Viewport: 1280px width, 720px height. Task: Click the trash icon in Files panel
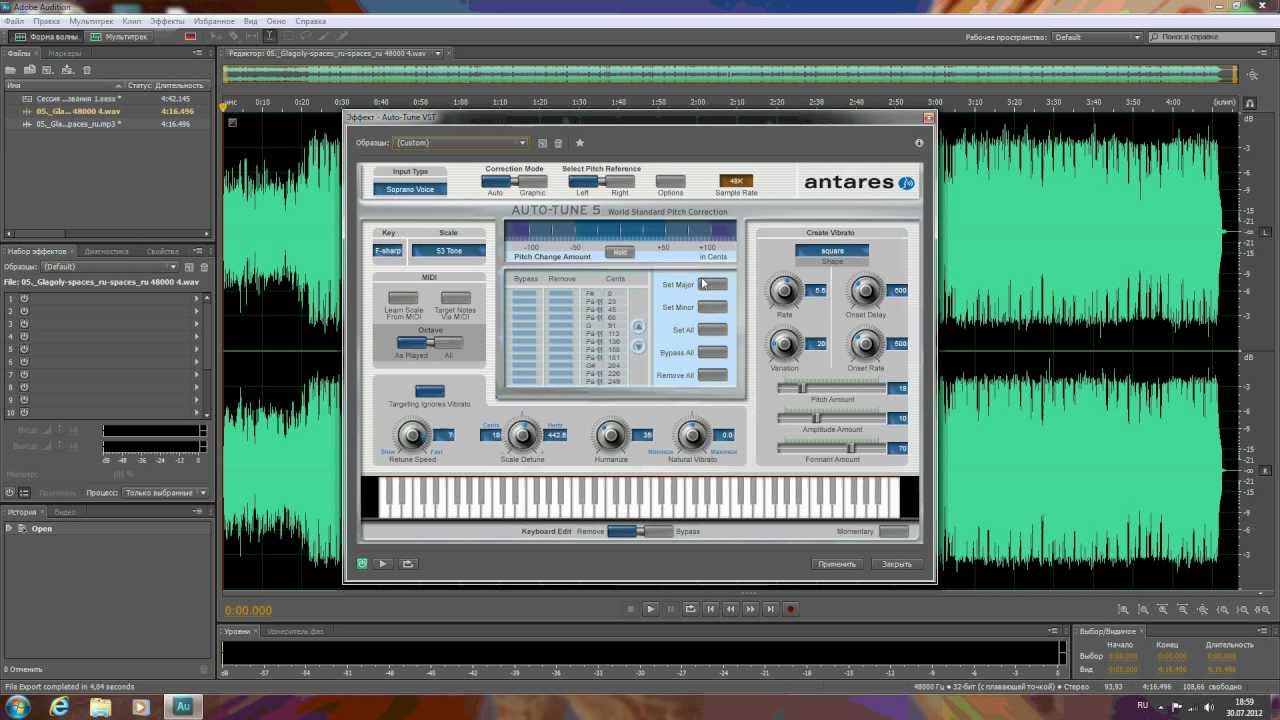[87, 70]
